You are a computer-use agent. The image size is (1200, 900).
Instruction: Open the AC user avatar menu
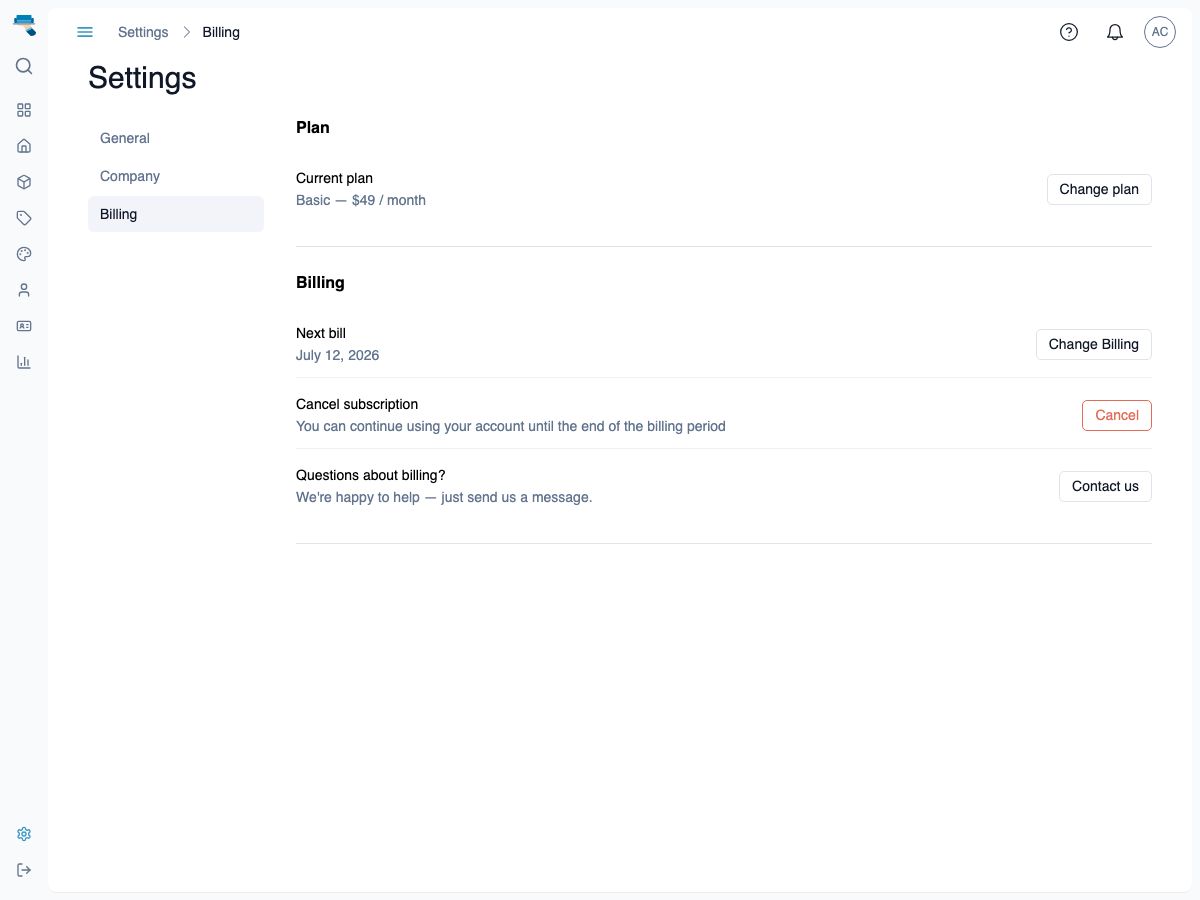[x=1160, y=32]
